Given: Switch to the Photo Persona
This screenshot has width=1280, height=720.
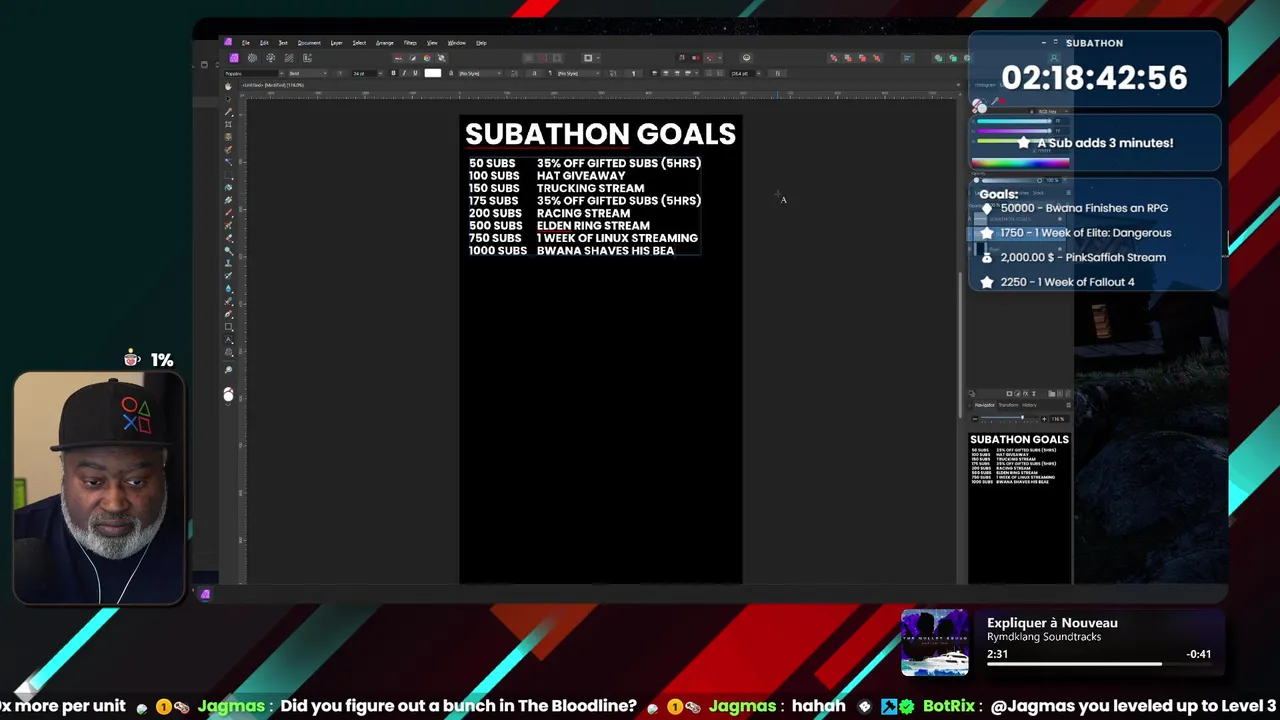Looking at the screenshot, I should click(x=234, y=57).
